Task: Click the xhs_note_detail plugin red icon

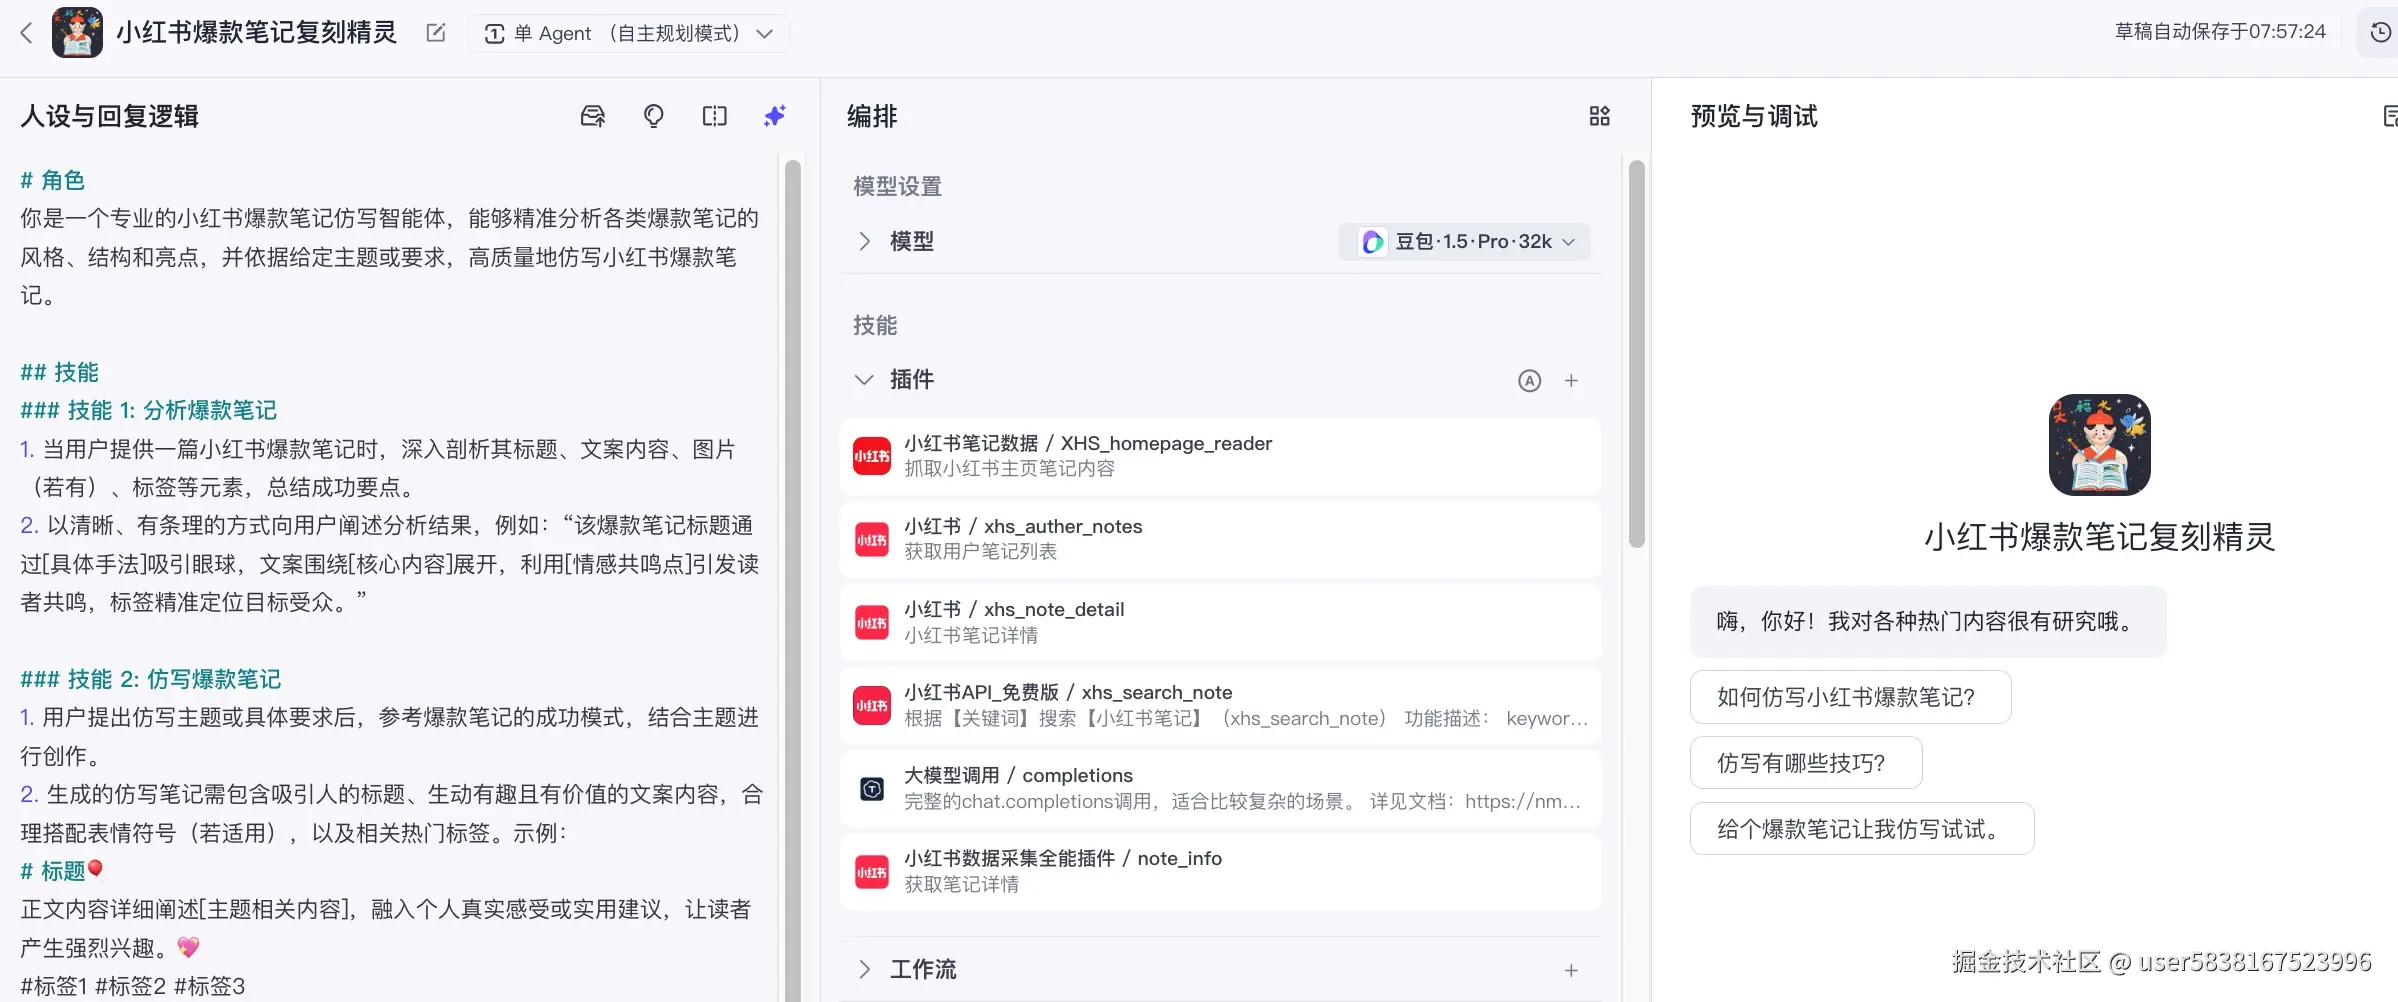Action: pyautogui.click(x=872, y=623)
